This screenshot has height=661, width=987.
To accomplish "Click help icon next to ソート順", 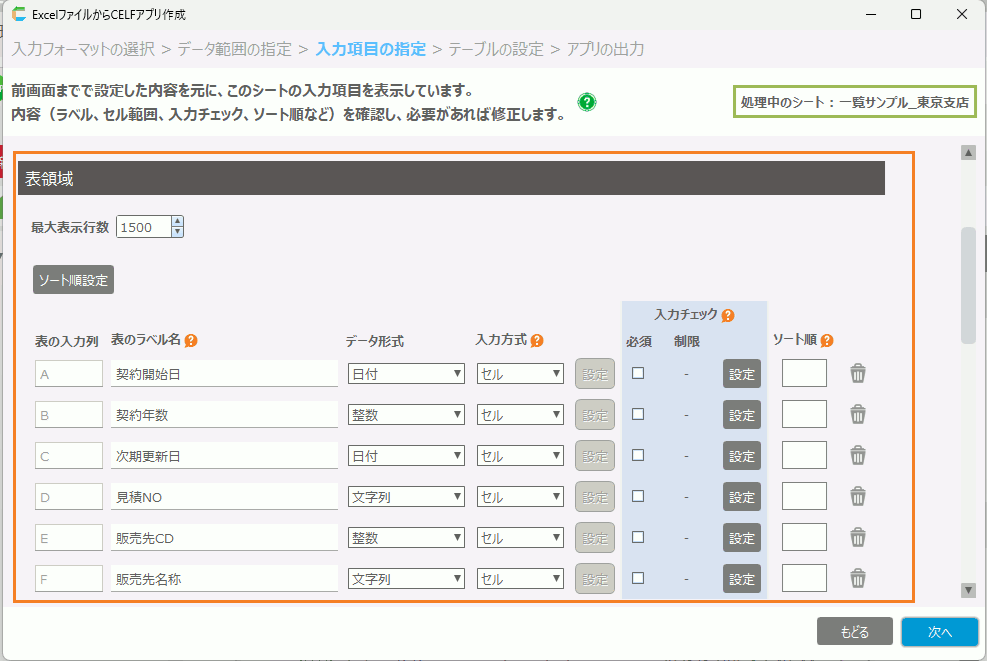I will (x=827, y=340).
